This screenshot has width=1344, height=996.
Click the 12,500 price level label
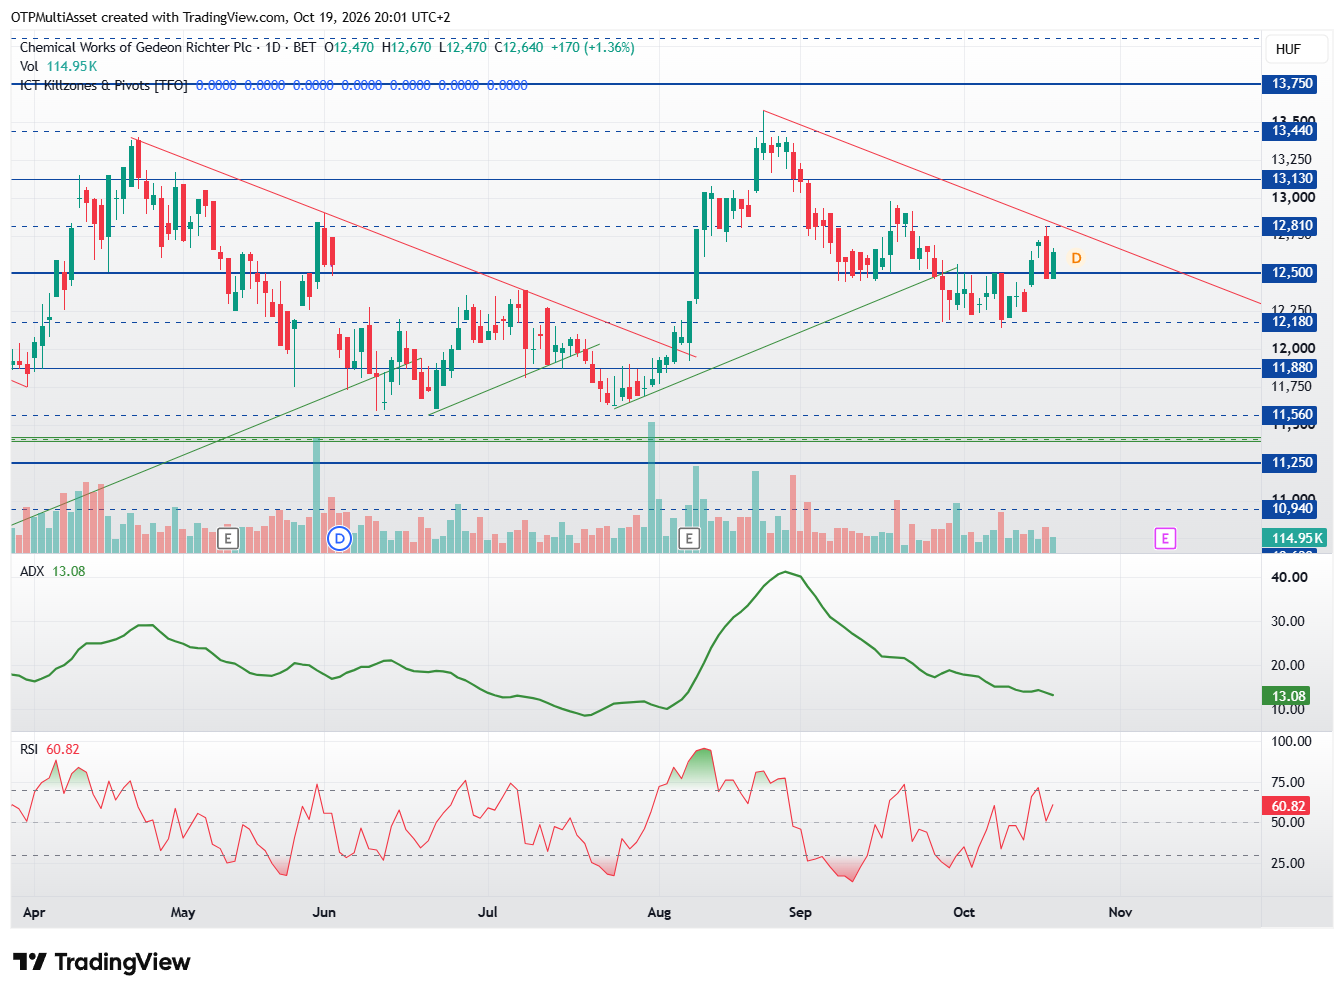1291,273
